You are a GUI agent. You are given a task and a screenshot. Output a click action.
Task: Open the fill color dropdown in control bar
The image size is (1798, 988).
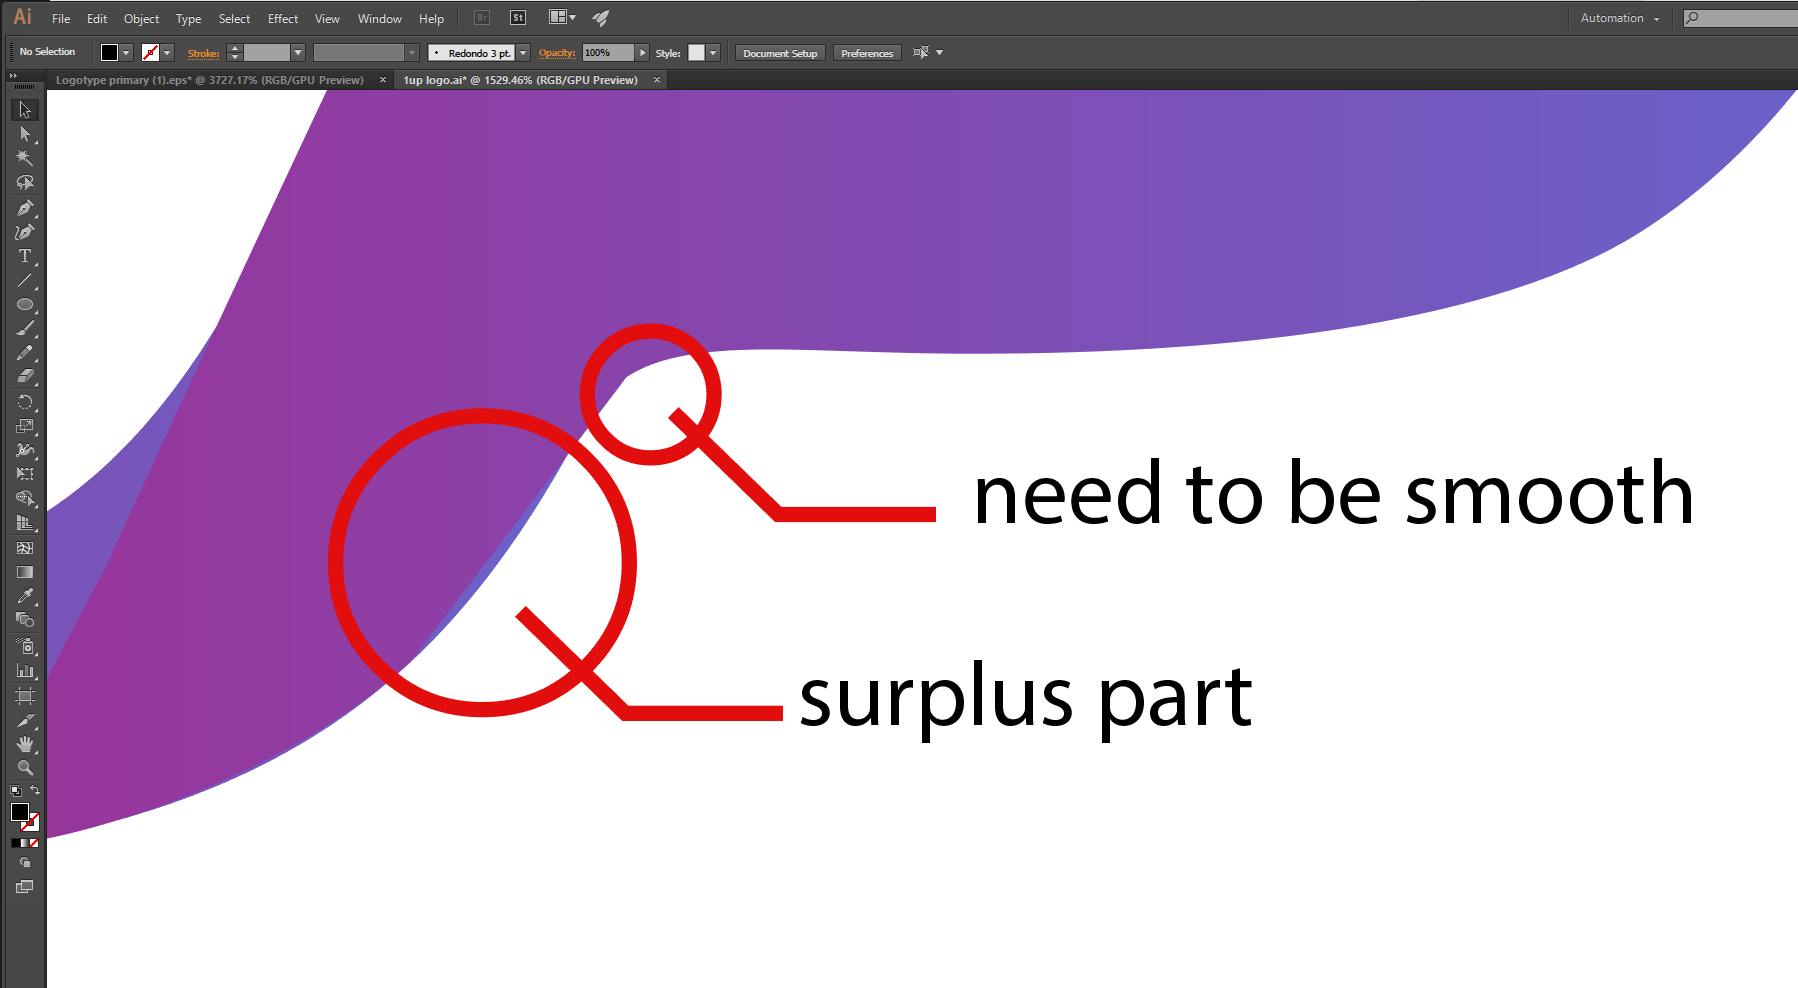point(126,53)
